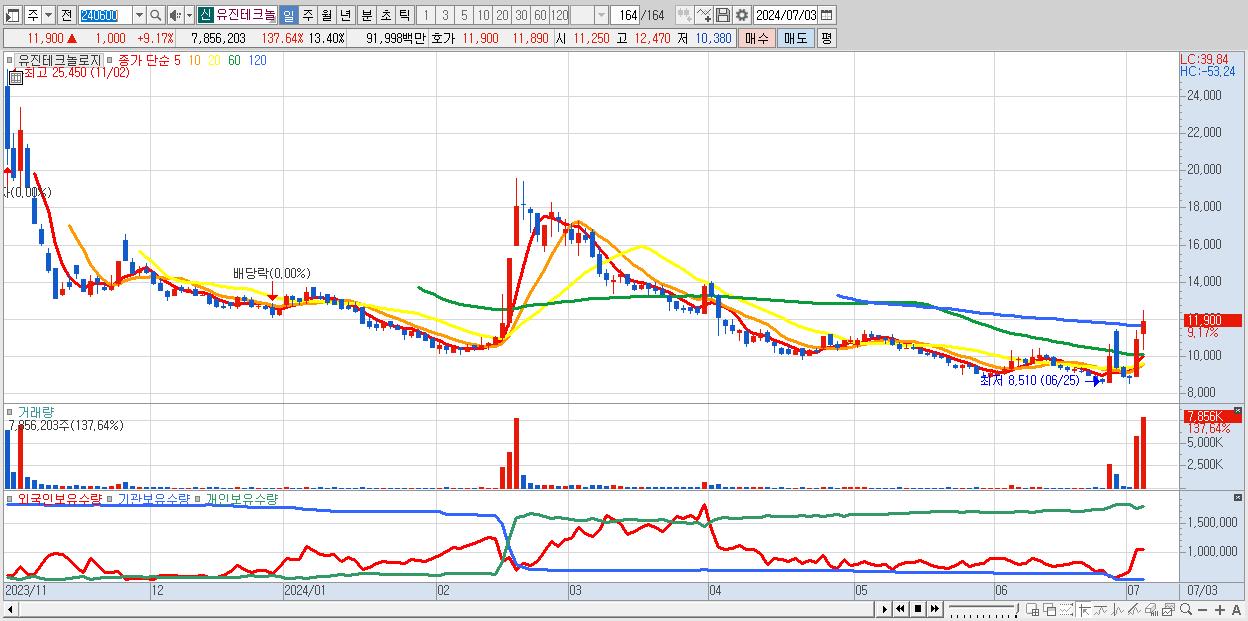Edit the candle count field 164
This screenshot has height=621, width=1248.
pyautogui.click(x=626, y=15)
